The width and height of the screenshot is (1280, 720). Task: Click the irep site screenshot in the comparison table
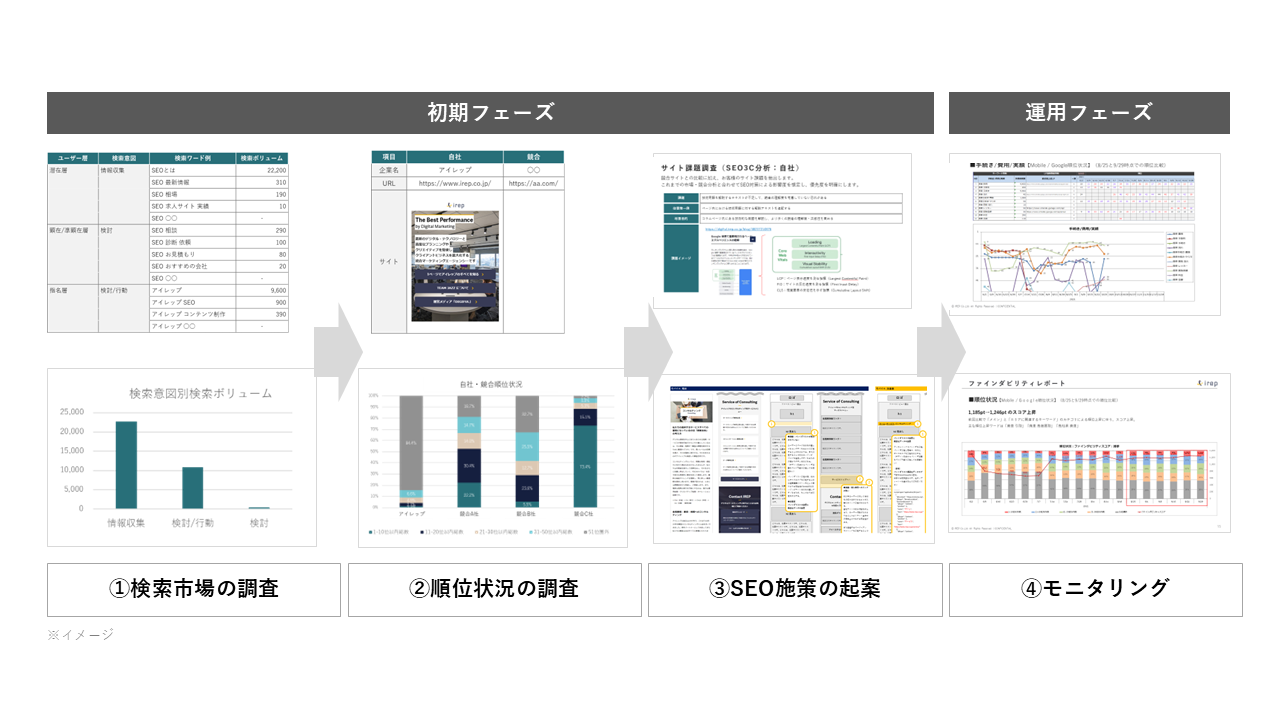point(456,265)
